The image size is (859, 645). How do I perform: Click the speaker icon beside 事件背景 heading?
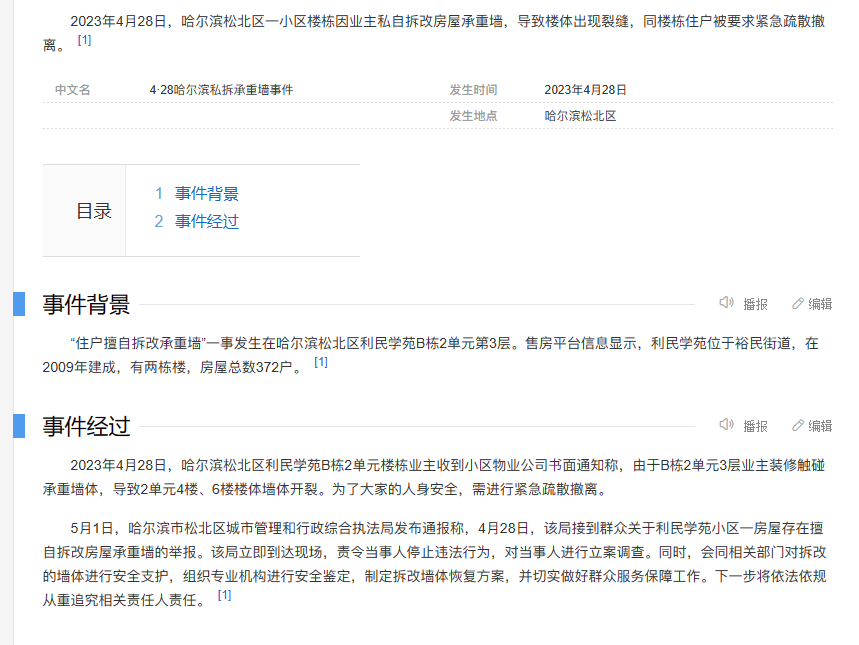tap(727, 303)
